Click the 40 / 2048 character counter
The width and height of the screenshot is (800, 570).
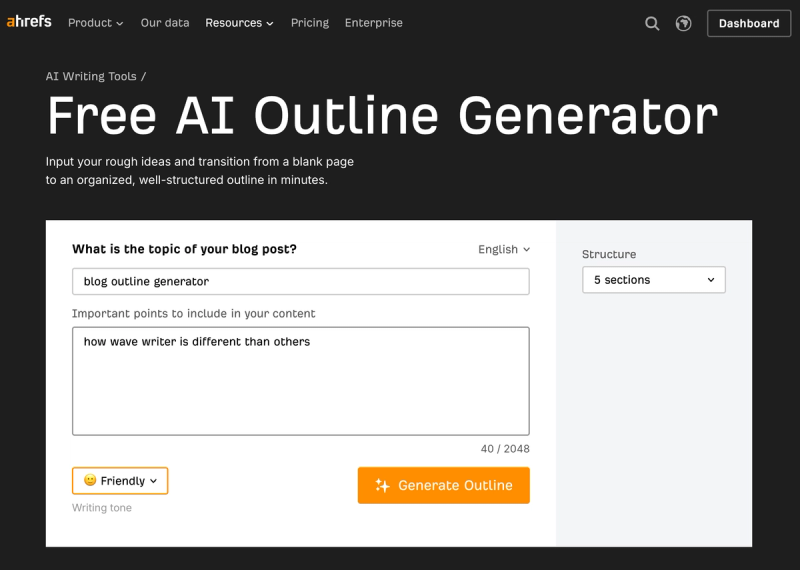[505, 449]
